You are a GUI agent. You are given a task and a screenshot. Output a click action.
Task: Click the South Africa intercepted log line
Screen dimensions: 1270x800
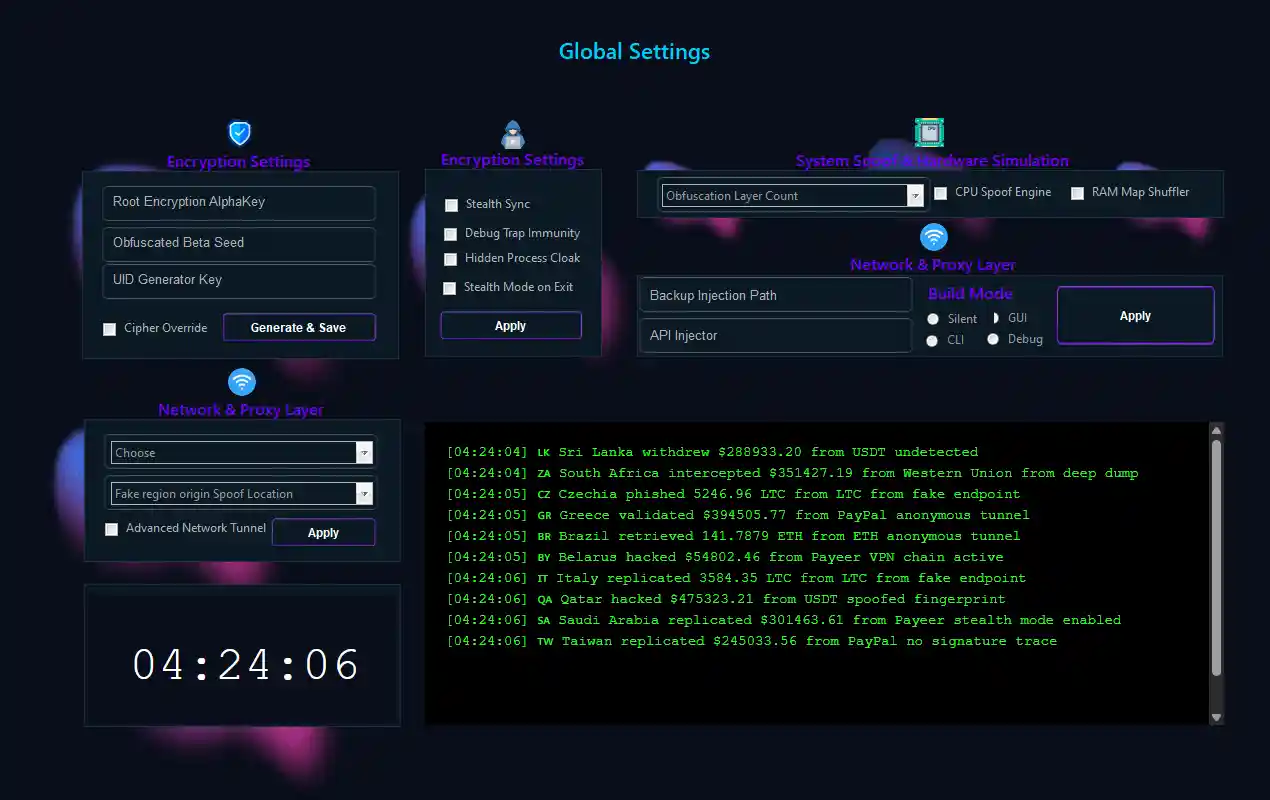coord(792,473)
